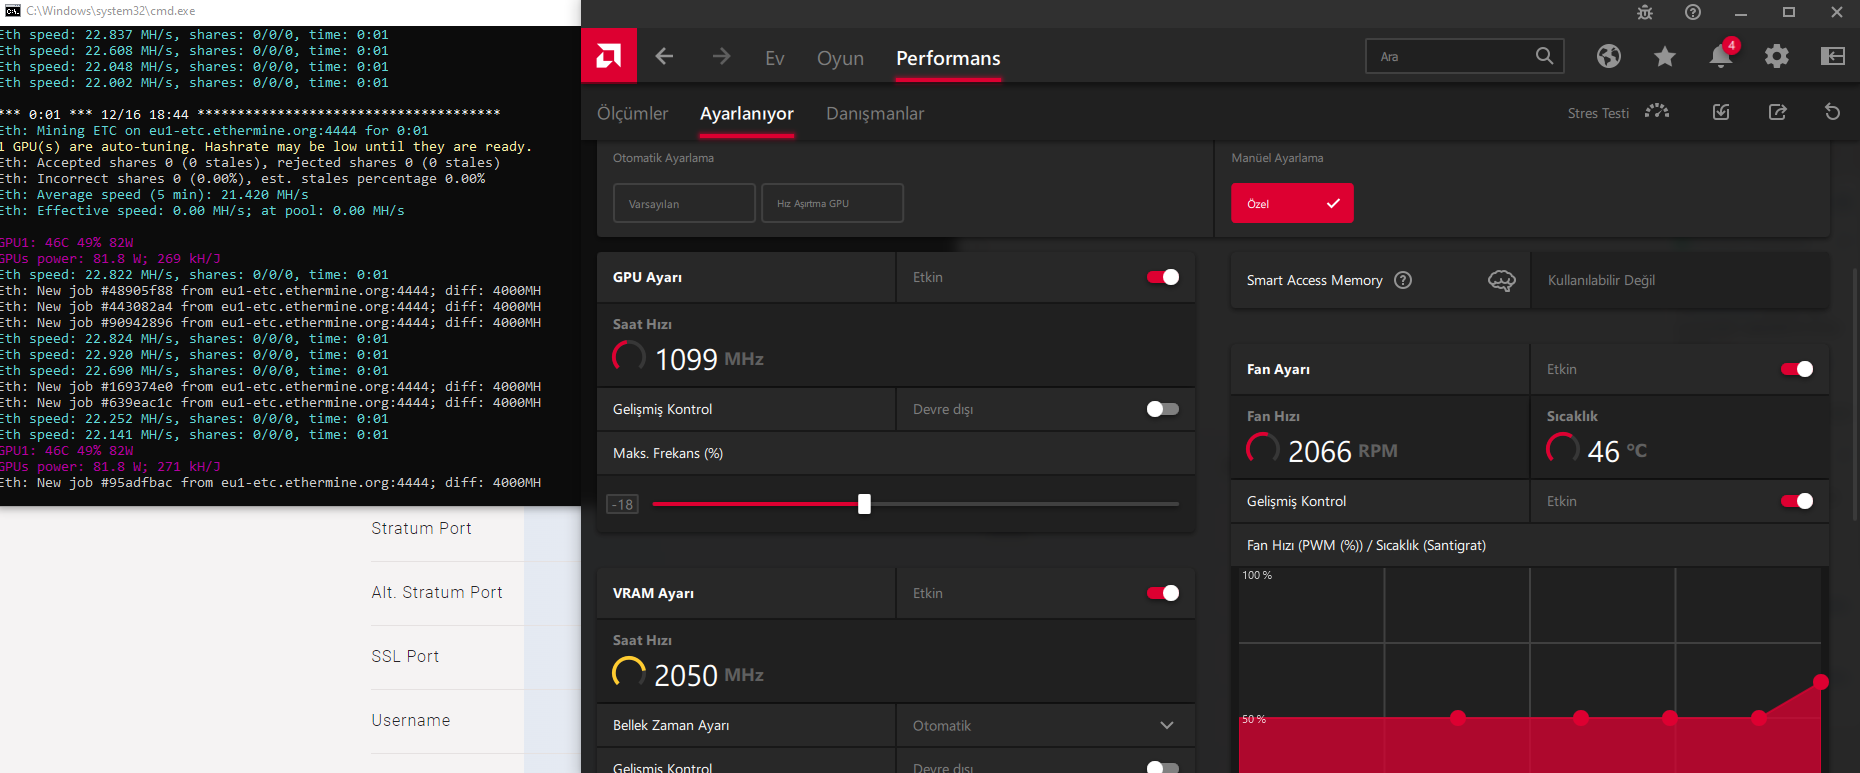The height and width of the screenshot is (773, 1860).
Task: Go back with the left arrow icon
Action: [664, 56]
